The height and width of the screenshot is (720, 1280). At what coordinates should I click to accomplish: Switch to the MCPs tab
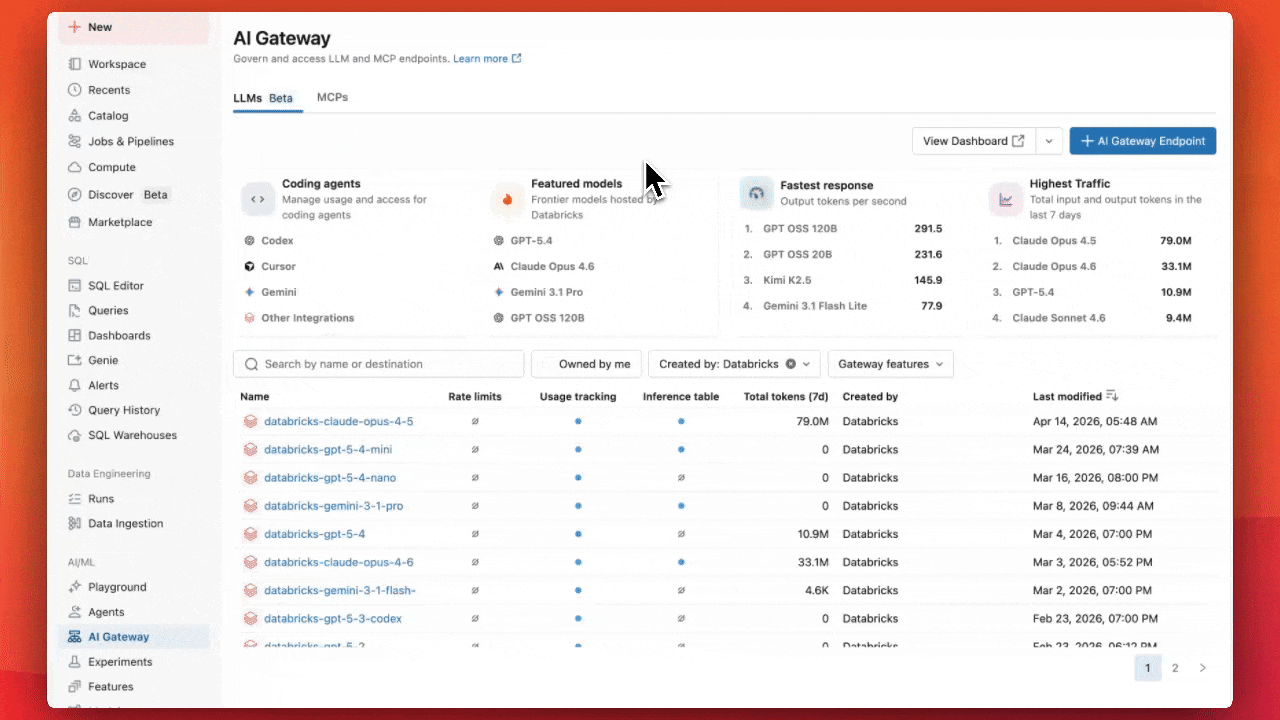tap(332, 97)
